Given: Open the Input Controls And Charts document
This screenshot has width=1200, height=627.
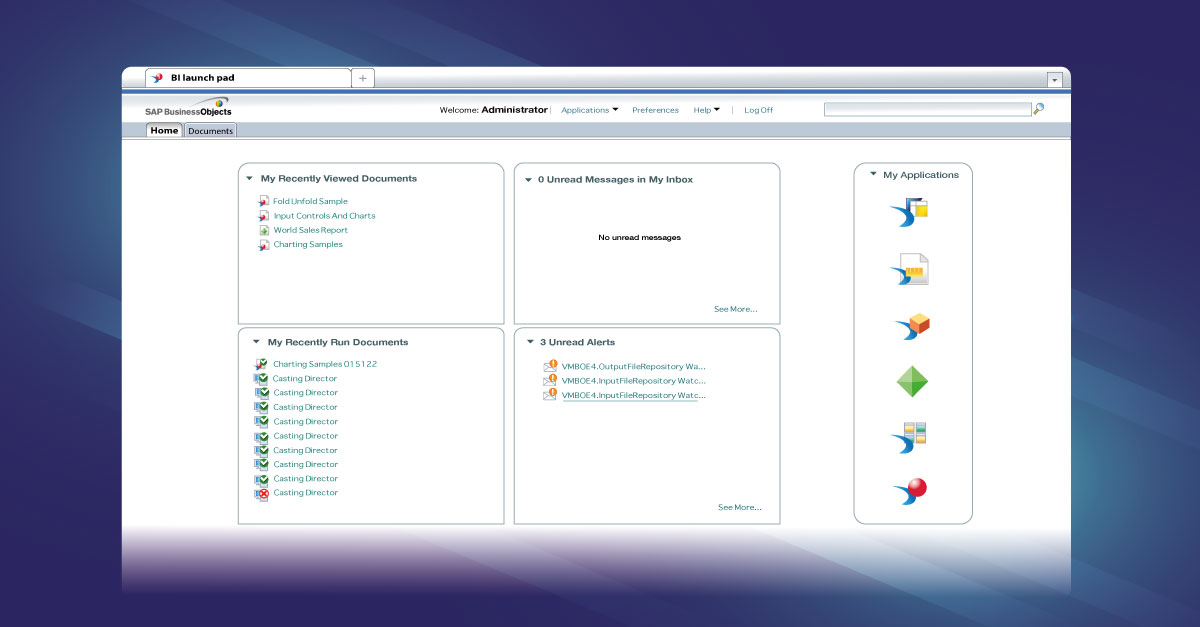Looking at the screenshot, I should 325,216.
